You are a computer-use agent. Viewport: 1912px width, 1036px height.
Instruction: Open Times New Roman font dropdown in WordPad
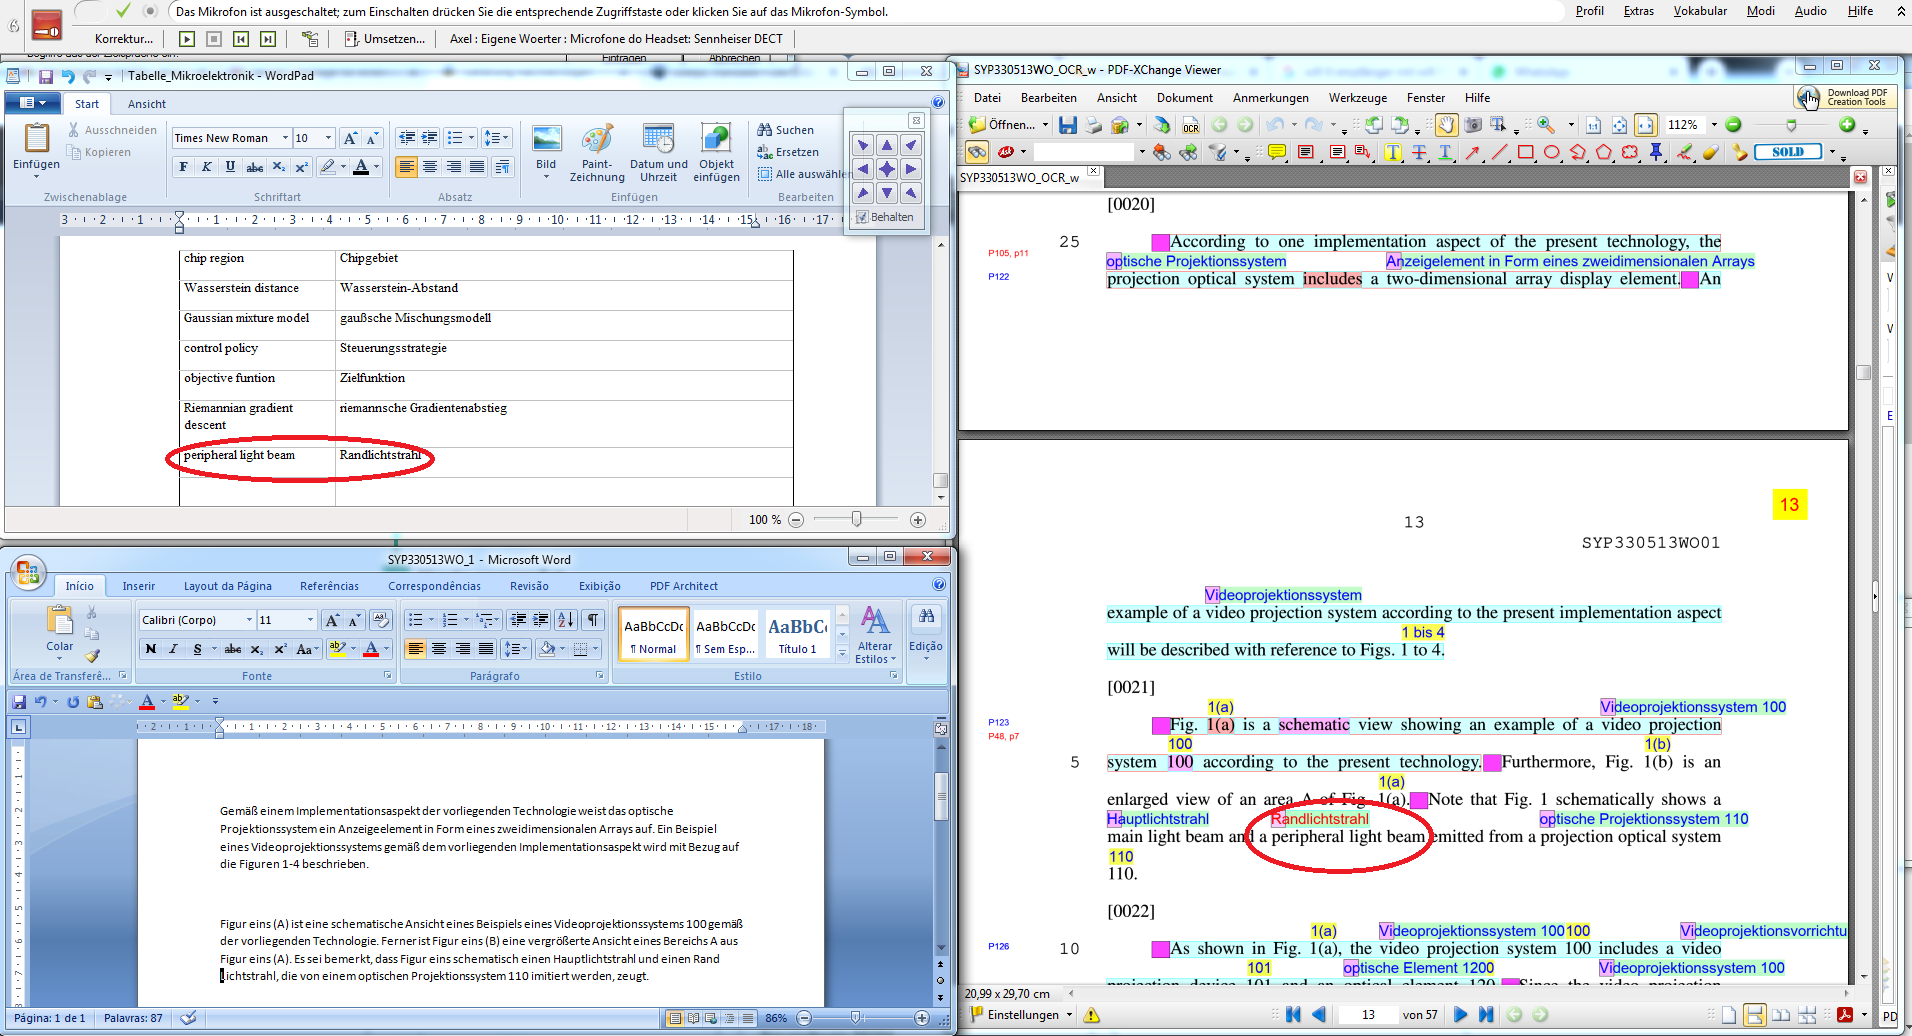[285, 138]
